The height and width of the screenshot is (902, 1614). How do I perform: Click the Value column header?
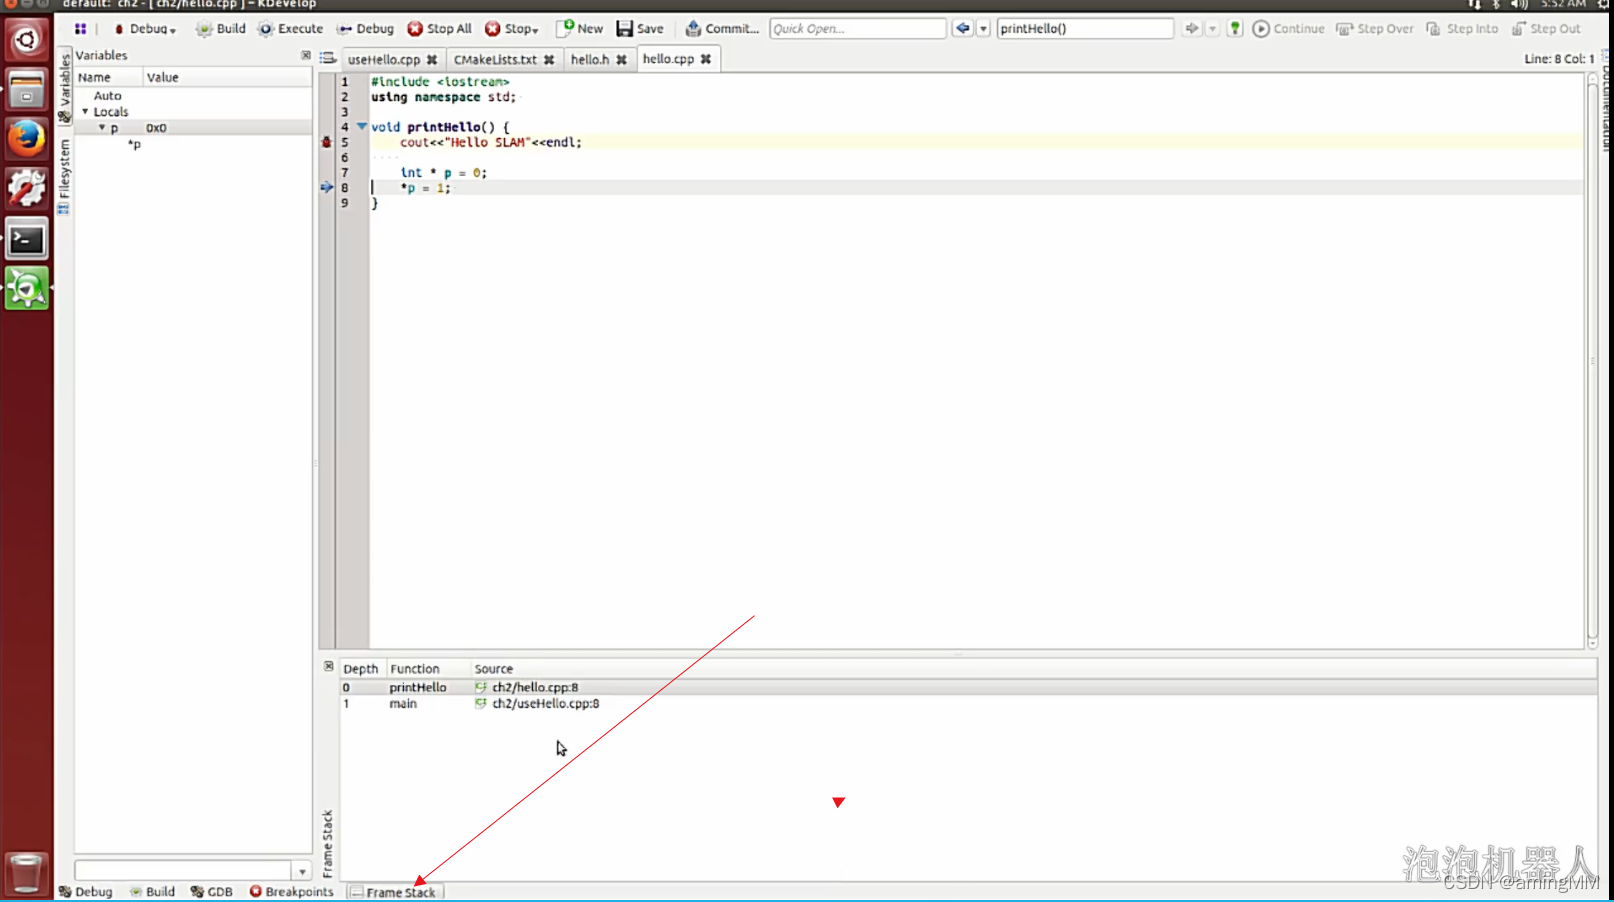click(x=228, y=77)
